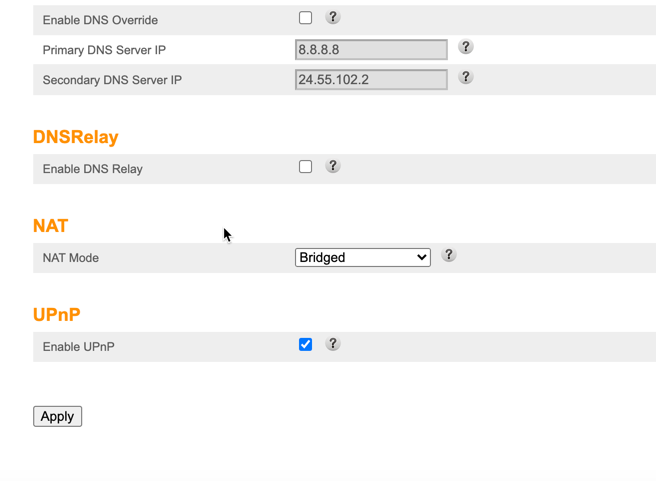View help for Enable DNS Relay
The height and width of the screenshot is (481, 656).
[333, 166]
